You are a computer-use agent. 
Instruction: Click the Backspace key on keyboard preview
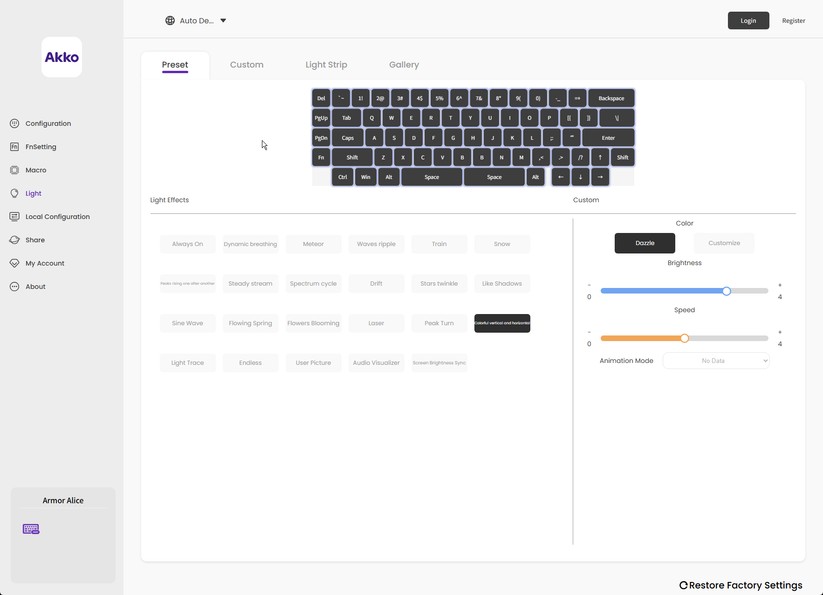pos(611,98)
